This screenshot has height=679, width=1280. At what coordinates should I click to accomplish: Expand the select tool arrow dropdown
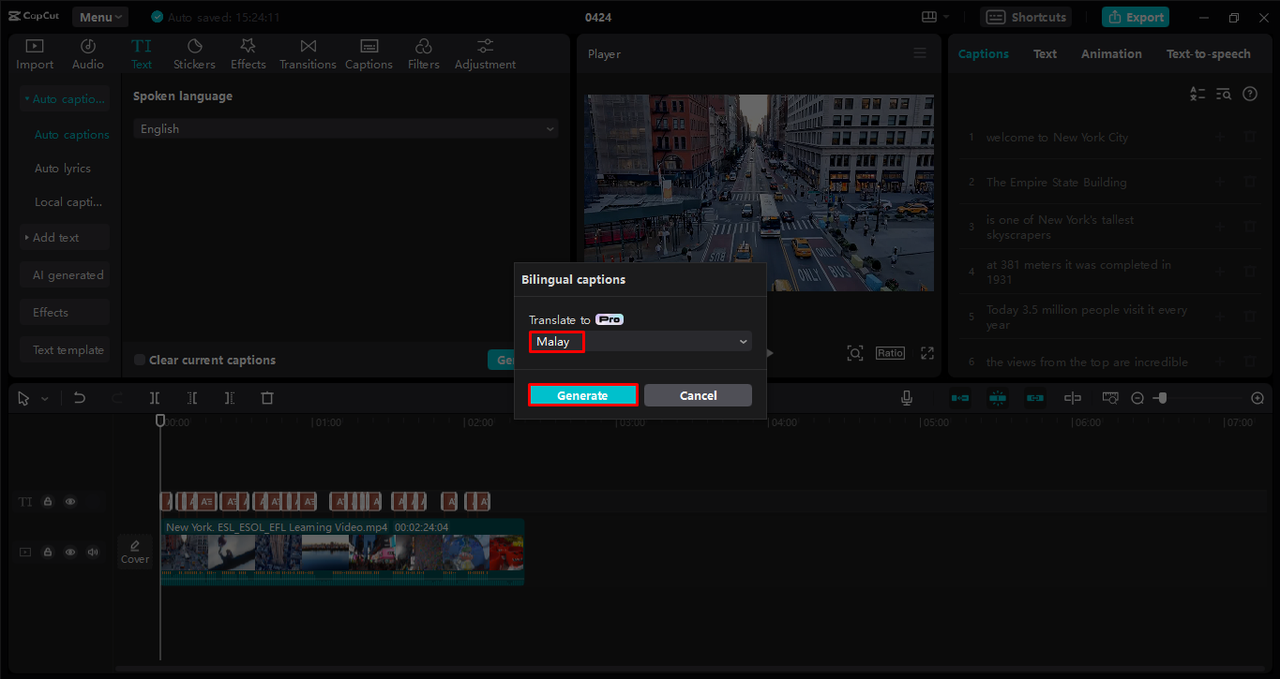45,399
